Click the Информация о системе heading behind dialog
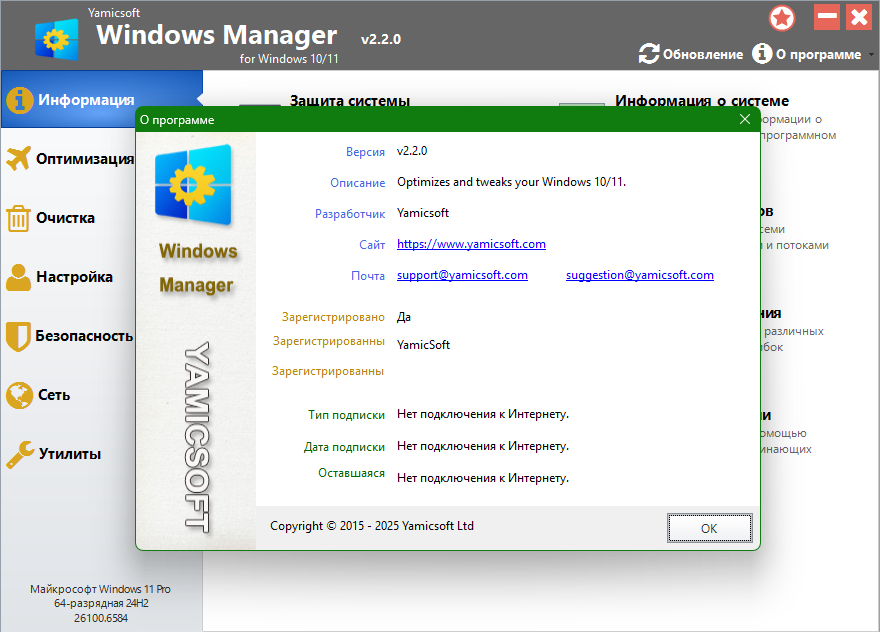The height and width of the screenshot is (632, 880). point(702,100)
